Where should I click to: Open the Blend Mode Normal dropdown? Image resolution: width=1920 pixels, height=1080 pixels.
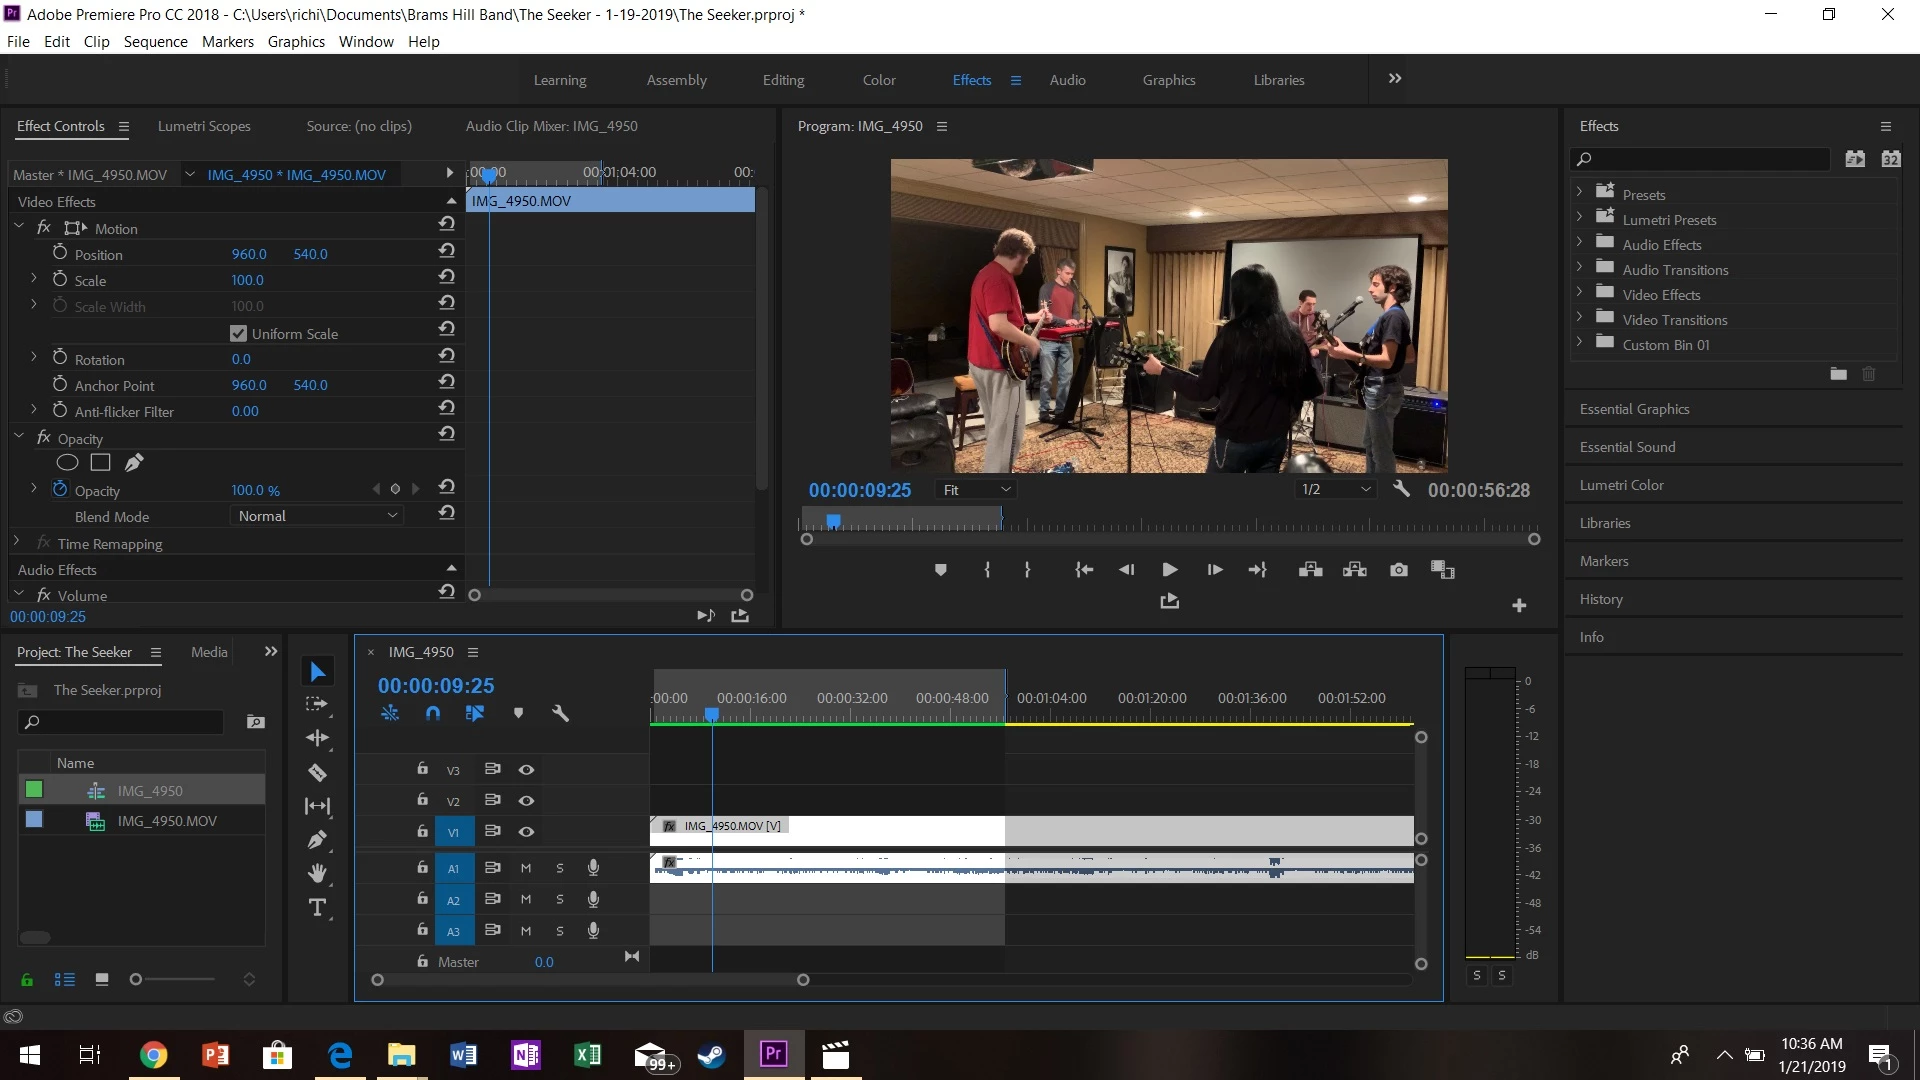316,516
